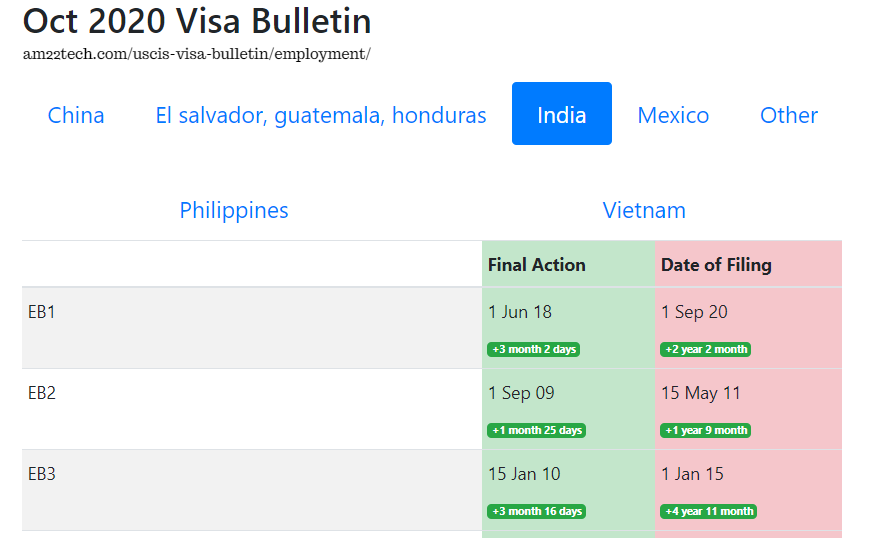Screen dimensions: 874x538
Task: Click the +1 month 25 days badge
Action: coord(536,430)
